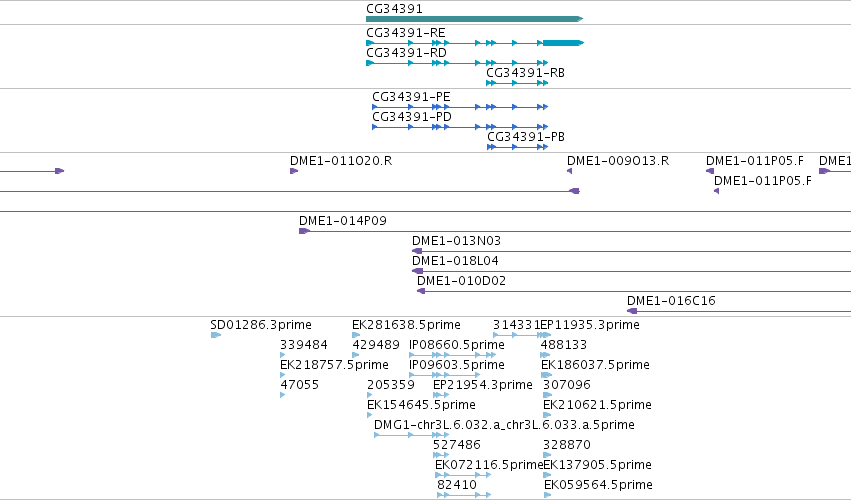Screen dimensions: 851x500
Task: Select the DME1-013N03 clone label
Action: click(x=456, y=242)
